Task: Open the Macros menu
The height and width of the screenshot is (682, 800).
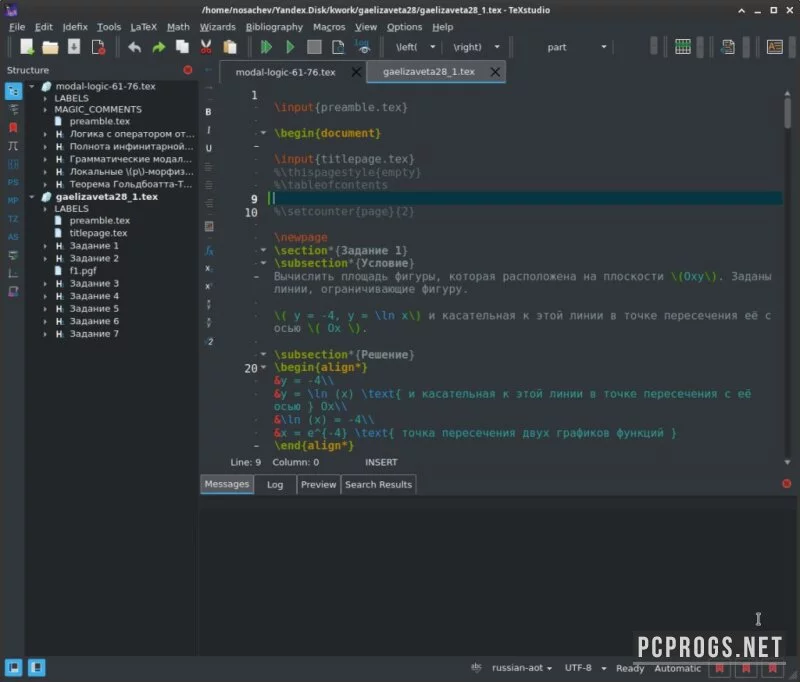Action: (x=329, y=27)
